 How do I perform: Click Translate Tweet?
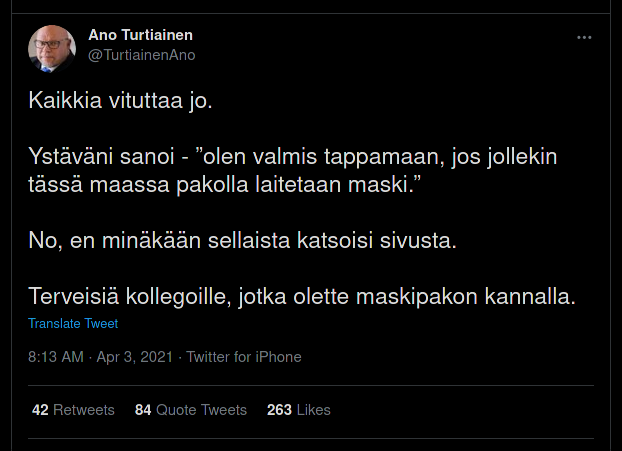tap(73, 324)
